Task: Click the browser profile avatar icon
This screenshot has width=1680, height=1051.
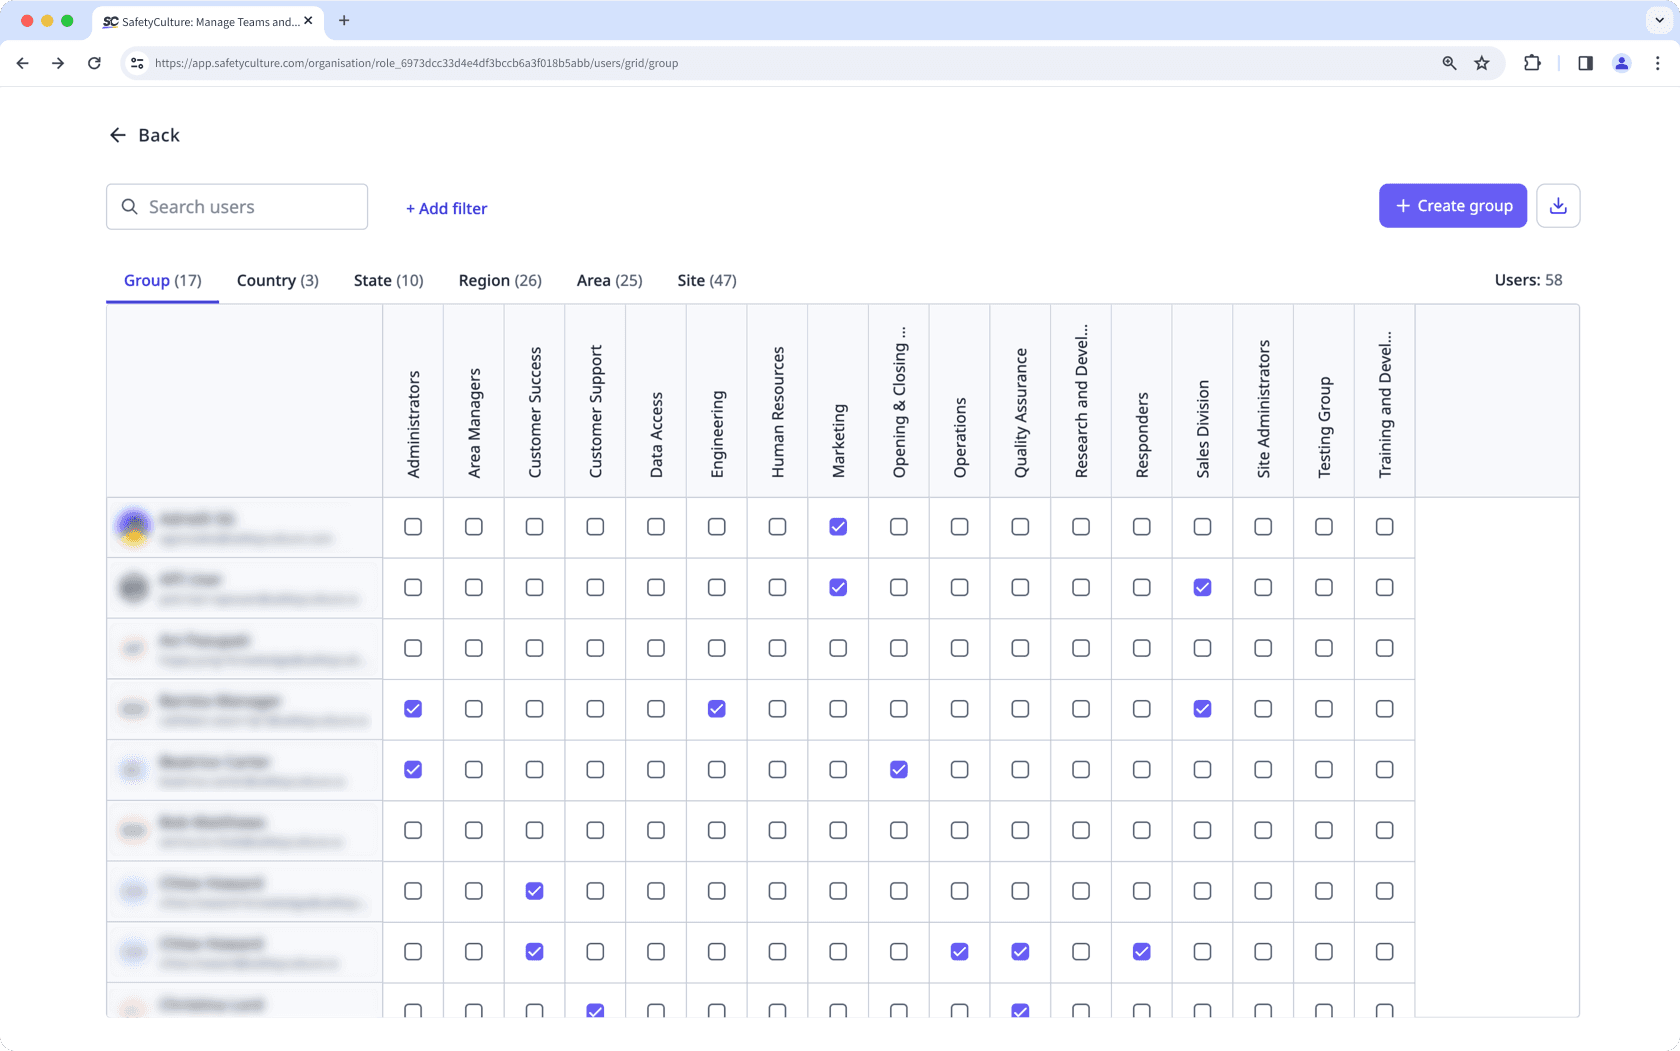Action: [x=1621, y=62]
